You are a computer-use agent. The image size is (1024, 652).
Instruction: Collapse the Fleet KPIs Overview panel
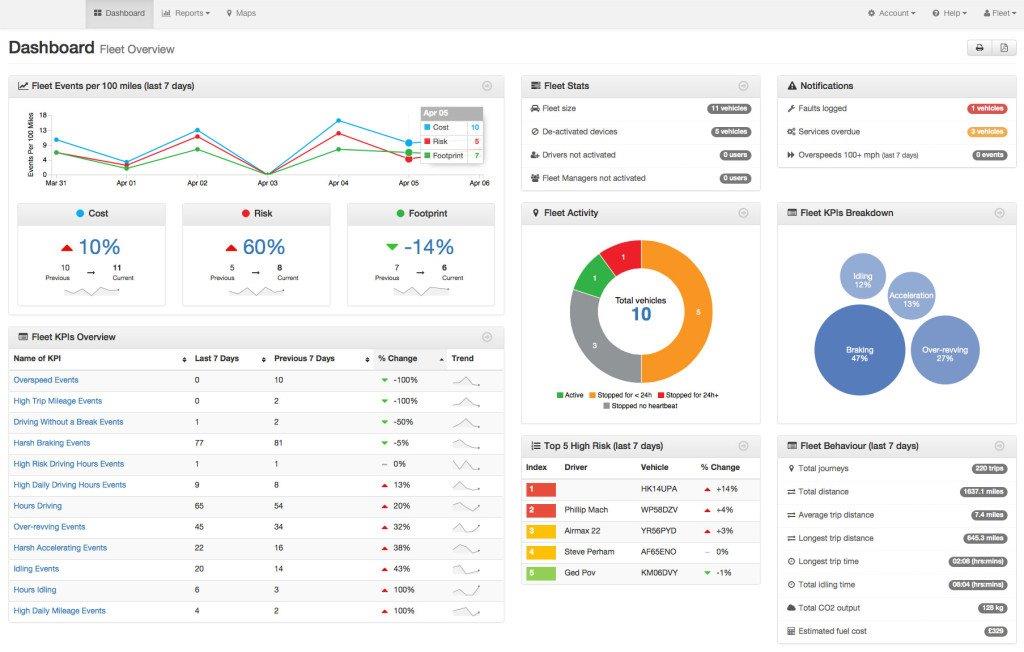488,336
